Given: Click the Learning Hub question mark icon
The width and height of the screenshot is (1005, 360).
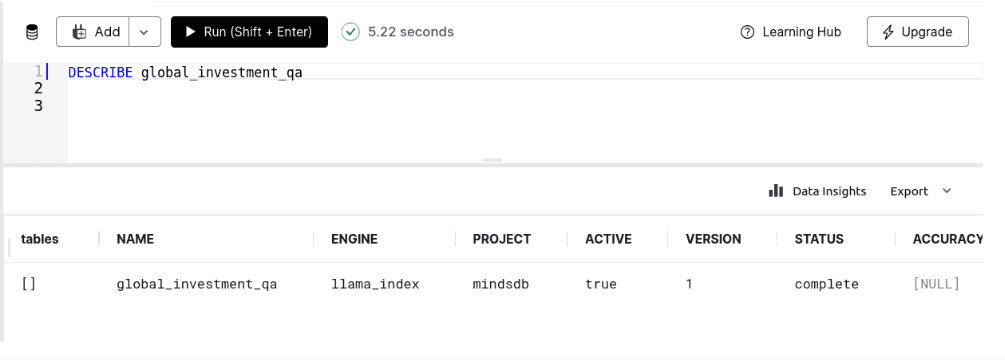Looking at the screenshot, I should (x=747, y=32).
